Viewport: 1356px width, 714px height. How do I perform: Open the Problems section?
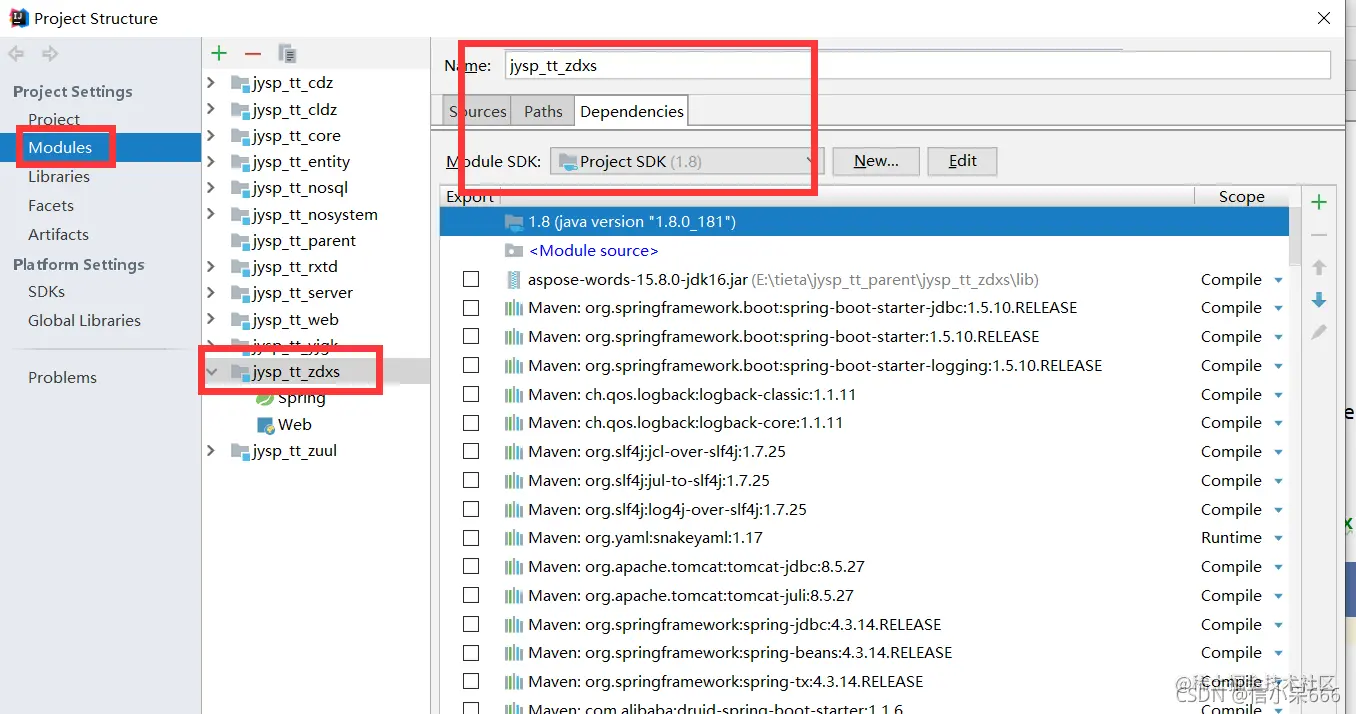pos(62,378)
